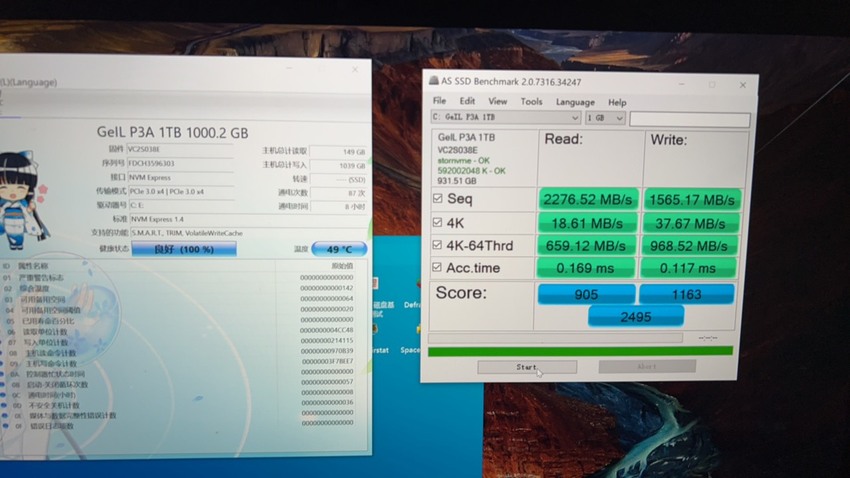The width and height of the screenshot is (850, 478).
Task: Select the 4K-64Thrd read result 659.12 MB/s
Action: (x=586, y=246)
